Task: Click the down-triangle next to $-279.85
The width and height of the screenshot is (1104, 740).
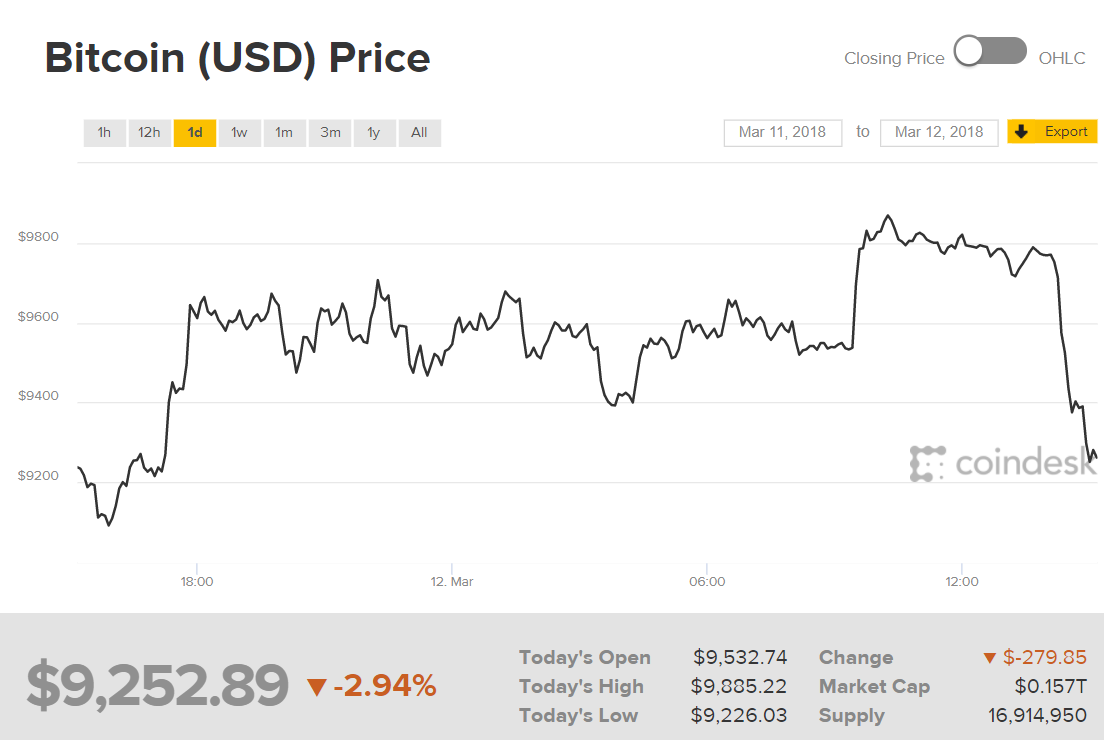Action: click(990, 658)
